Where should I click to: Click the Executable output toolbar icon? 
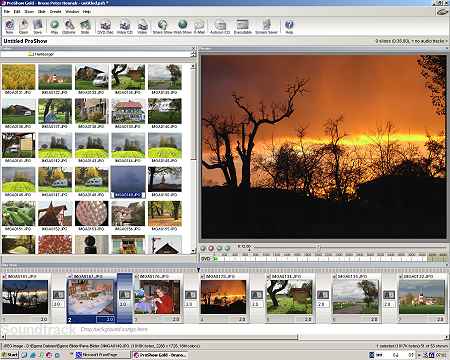click(x=242, y=26)
